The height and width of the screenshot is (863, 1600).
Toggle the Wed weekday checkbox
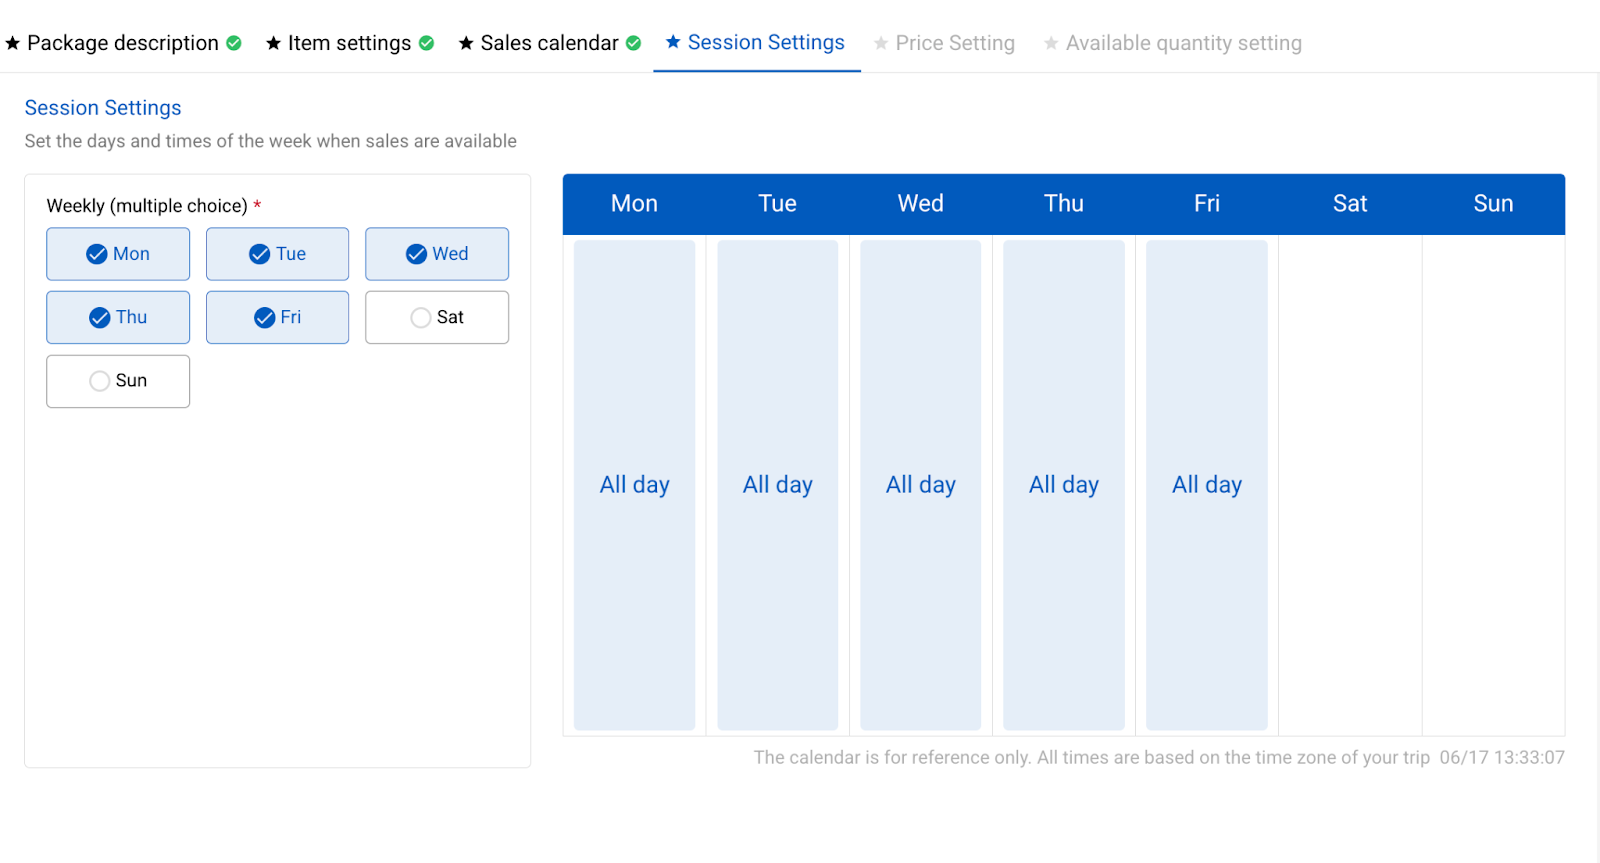[x=437, y=254]
